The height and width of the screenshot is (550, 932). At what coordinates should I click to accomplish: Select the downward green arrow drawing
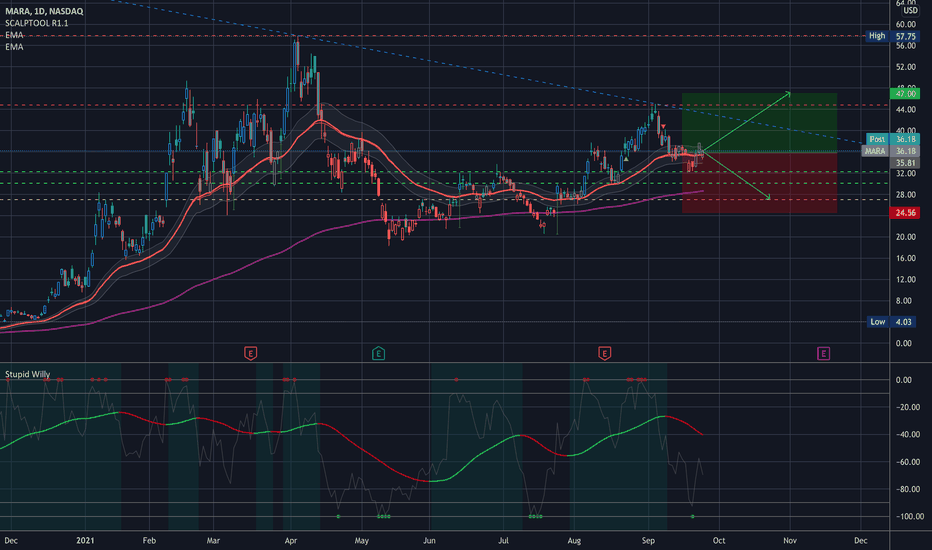coord(737,176)
